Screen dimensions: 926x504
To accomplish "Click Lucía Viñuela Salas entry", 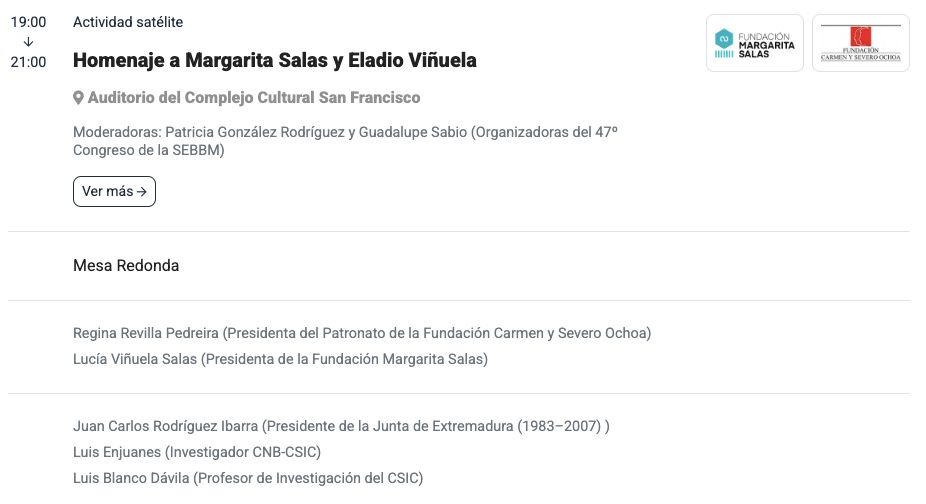I will coord(280,358).
